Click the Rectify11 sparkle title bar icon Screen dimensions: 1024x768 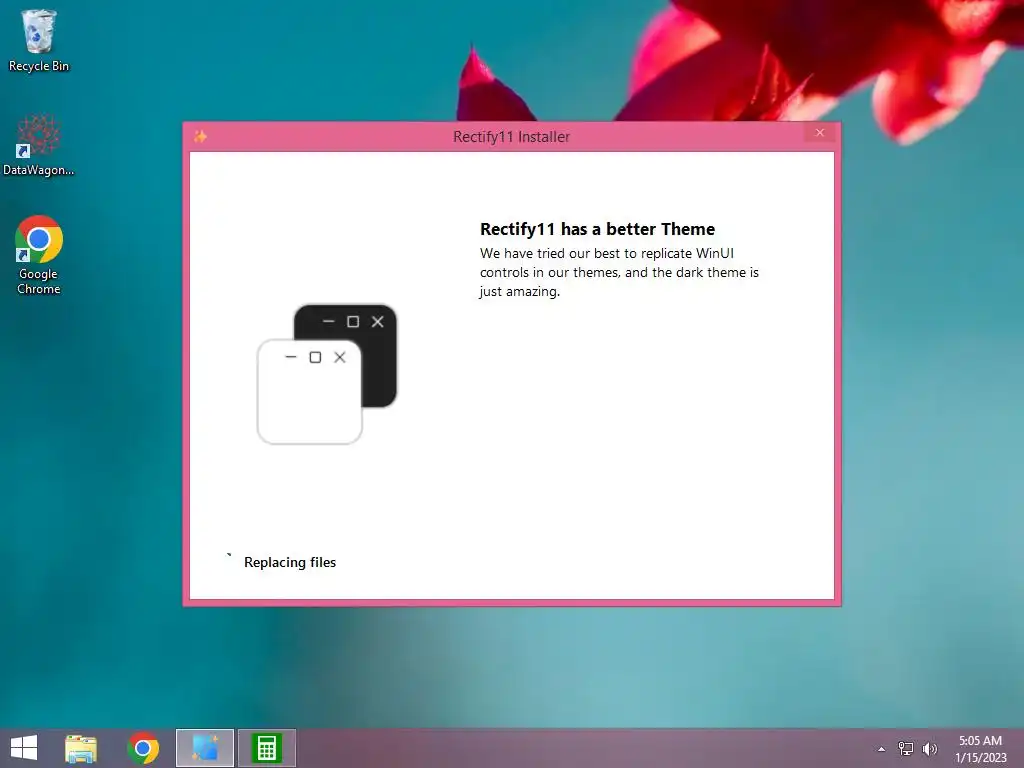pos(200,136)
